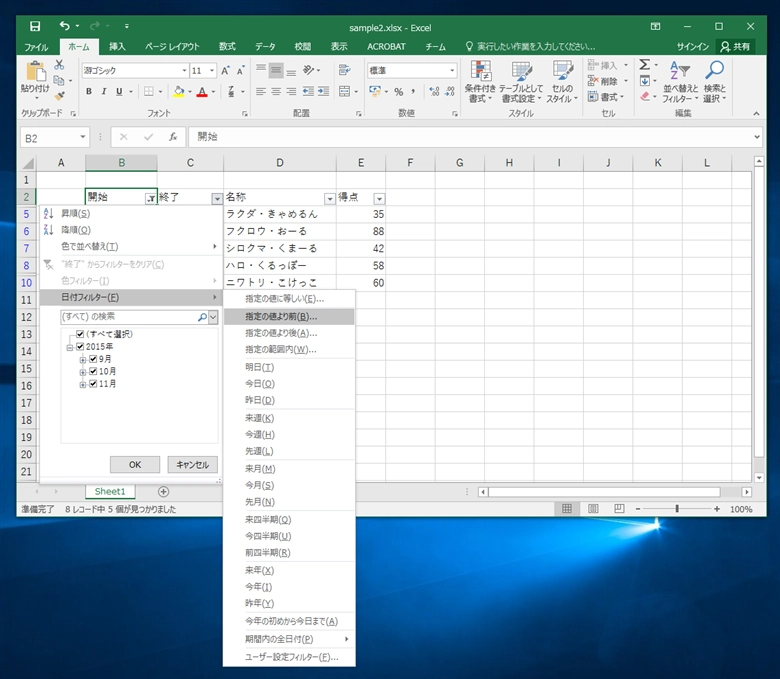
Task: Open the 得点 column filter dropdown
Action: (379, 198)
